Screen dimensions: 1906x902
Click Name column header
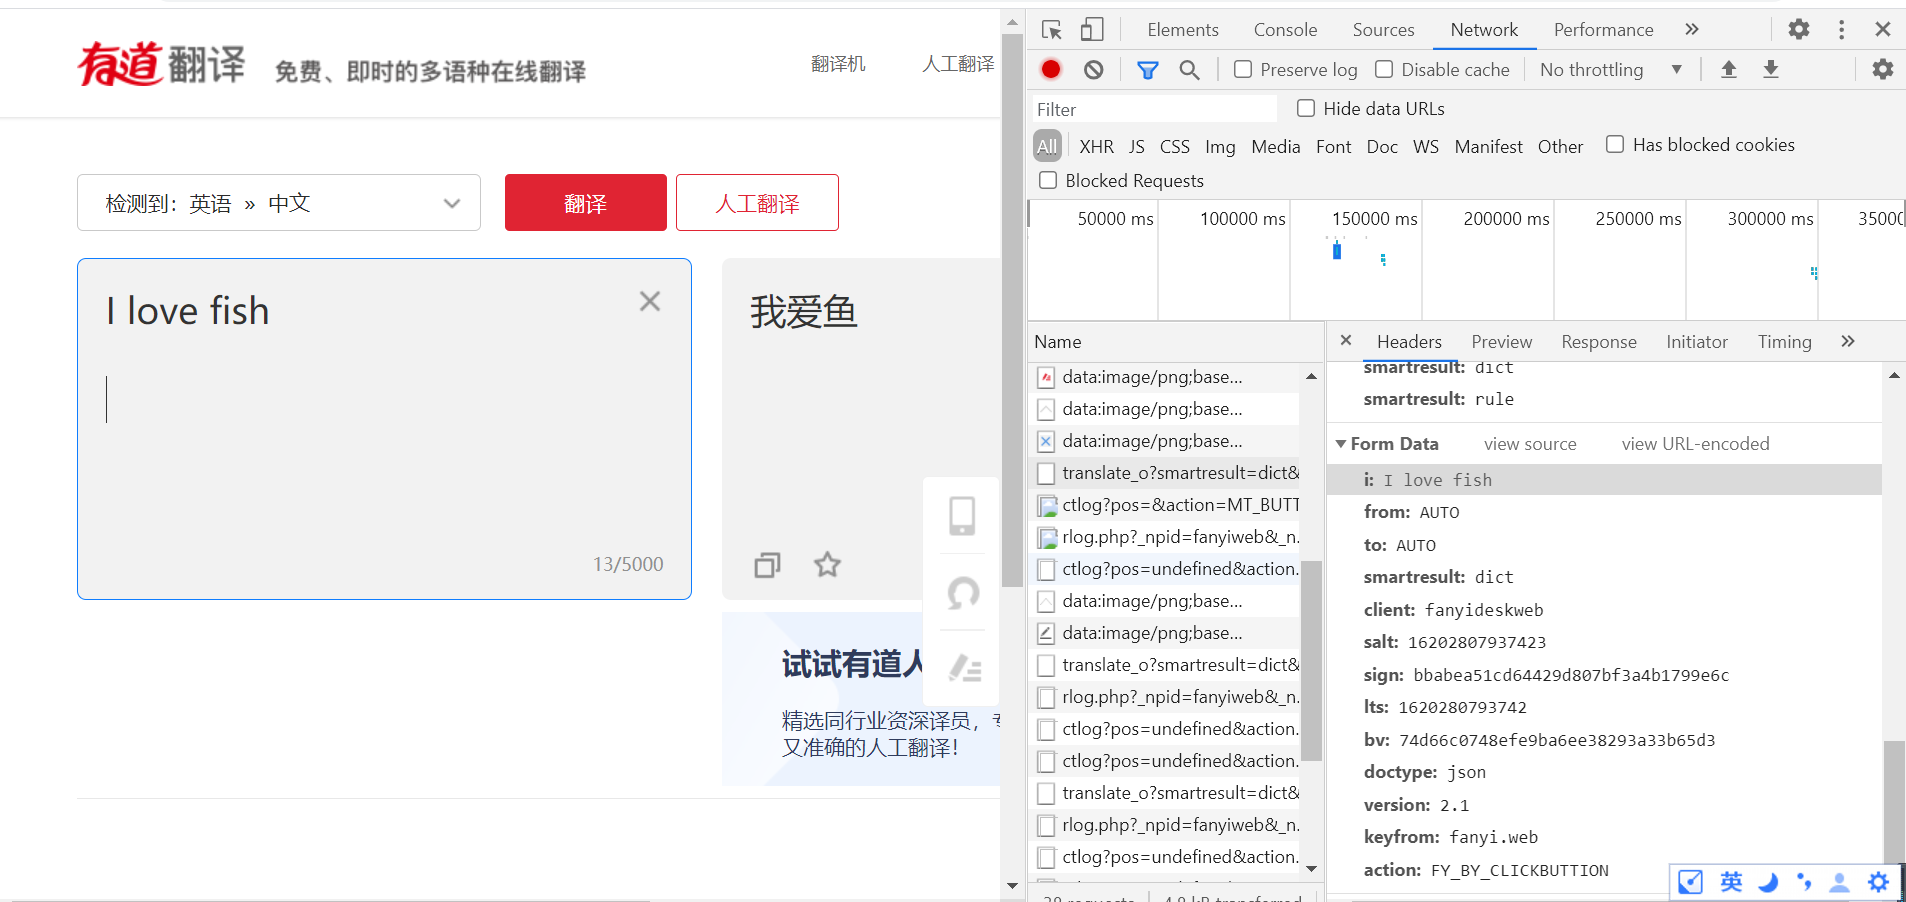tap(1057, 341)
